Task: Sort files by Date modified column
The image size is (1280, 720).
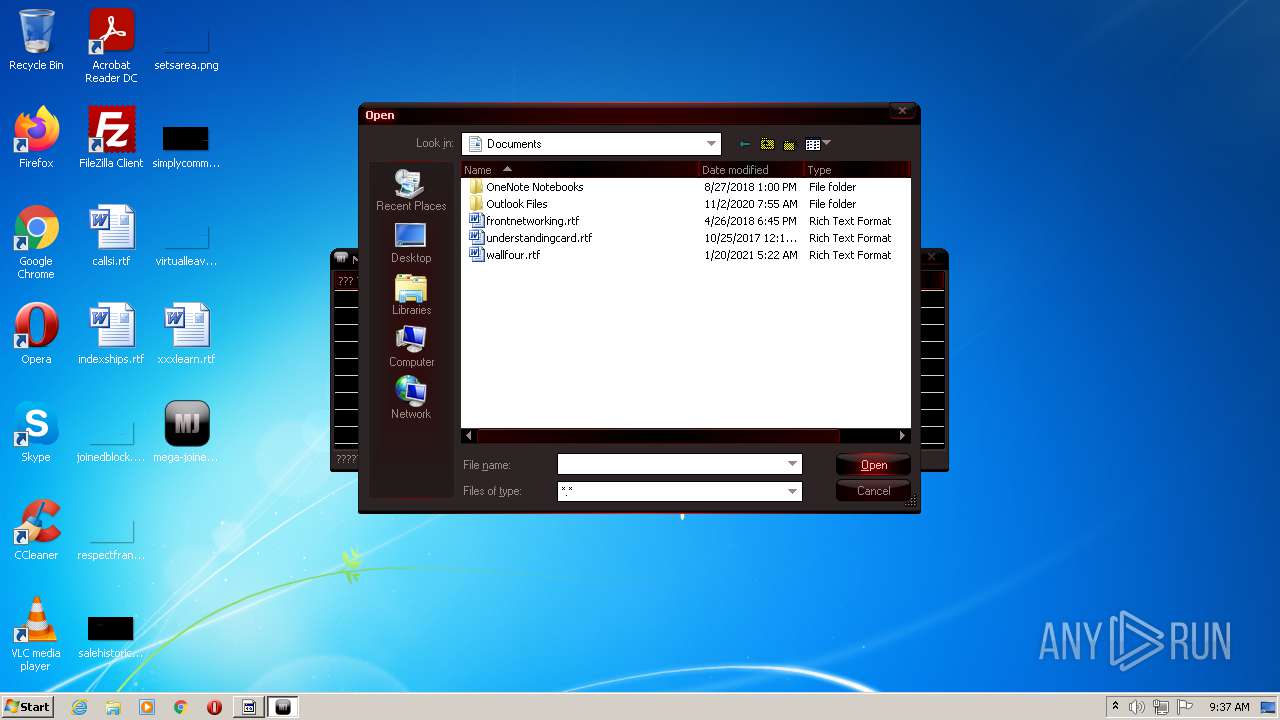Action: click(751, 170)
